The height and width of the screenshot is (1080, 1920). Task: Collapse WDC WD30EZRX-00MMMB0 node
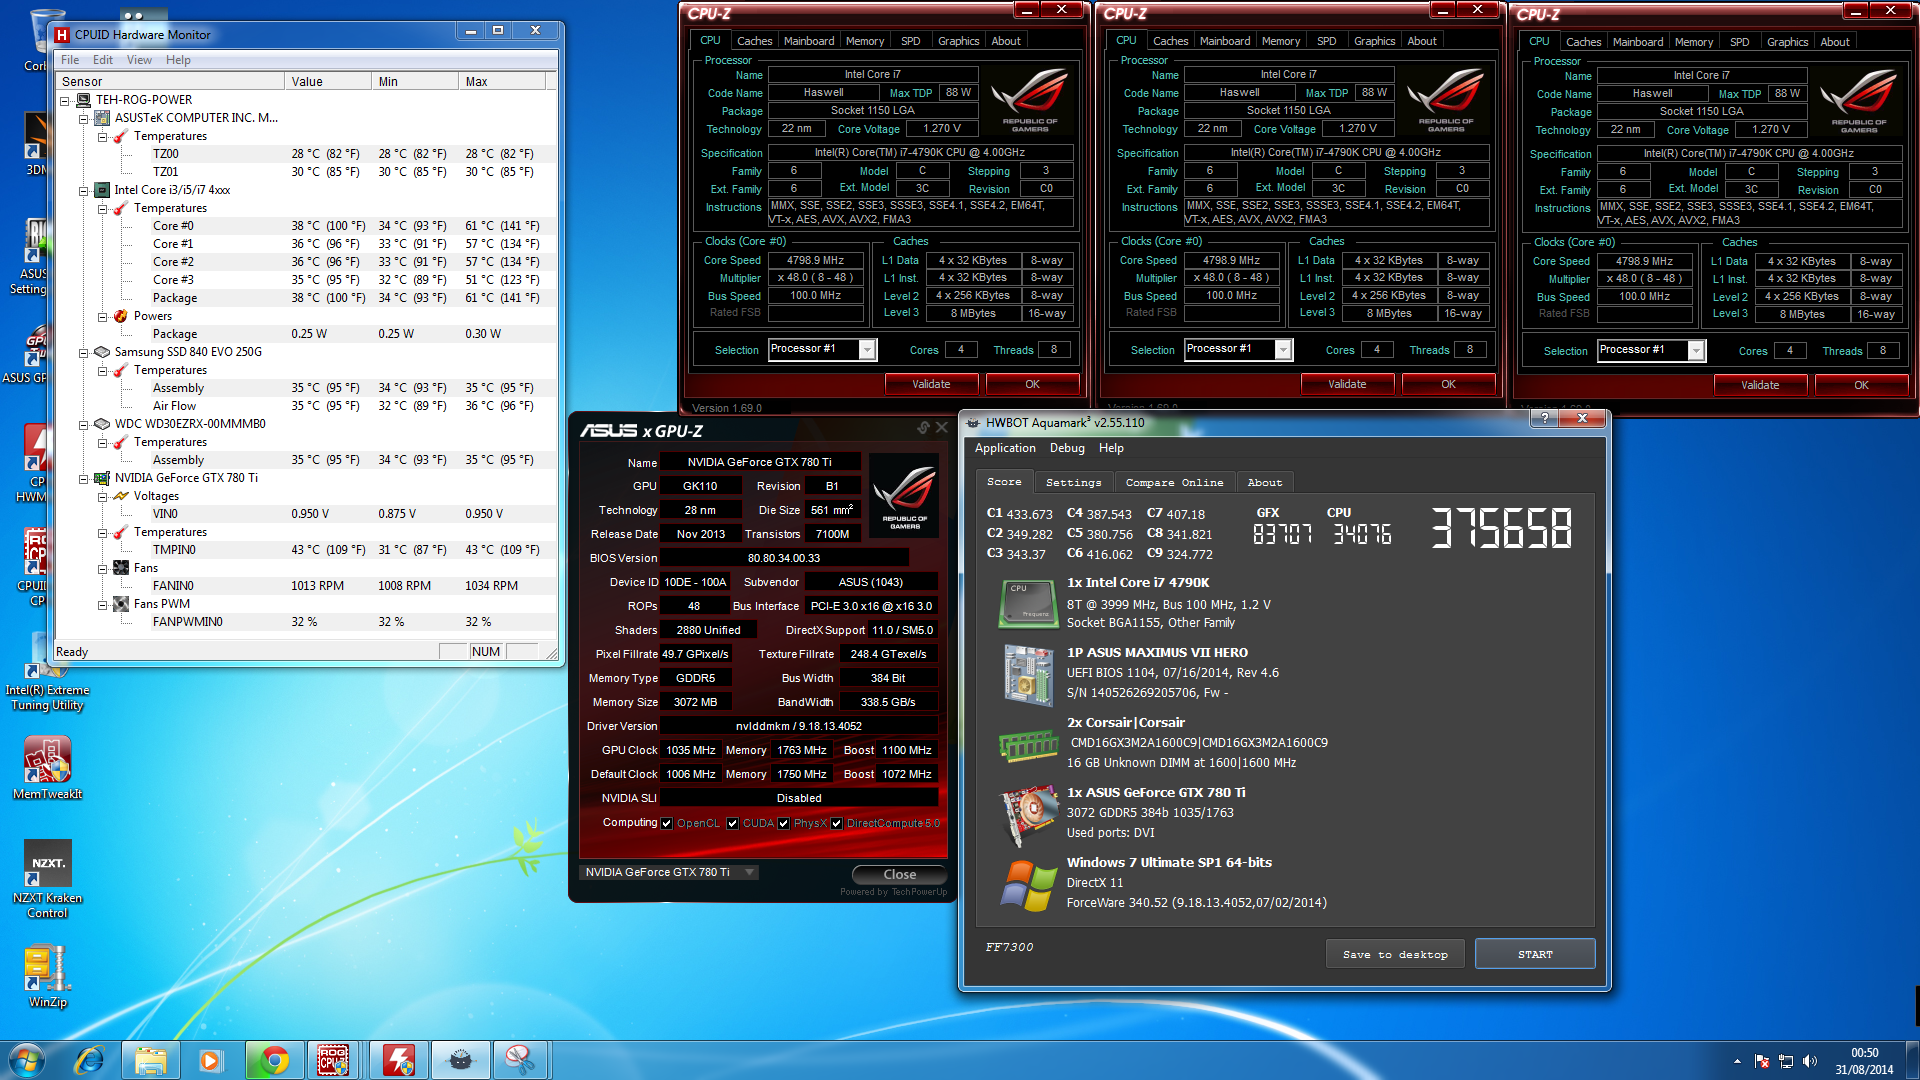(x=84, y=424)
